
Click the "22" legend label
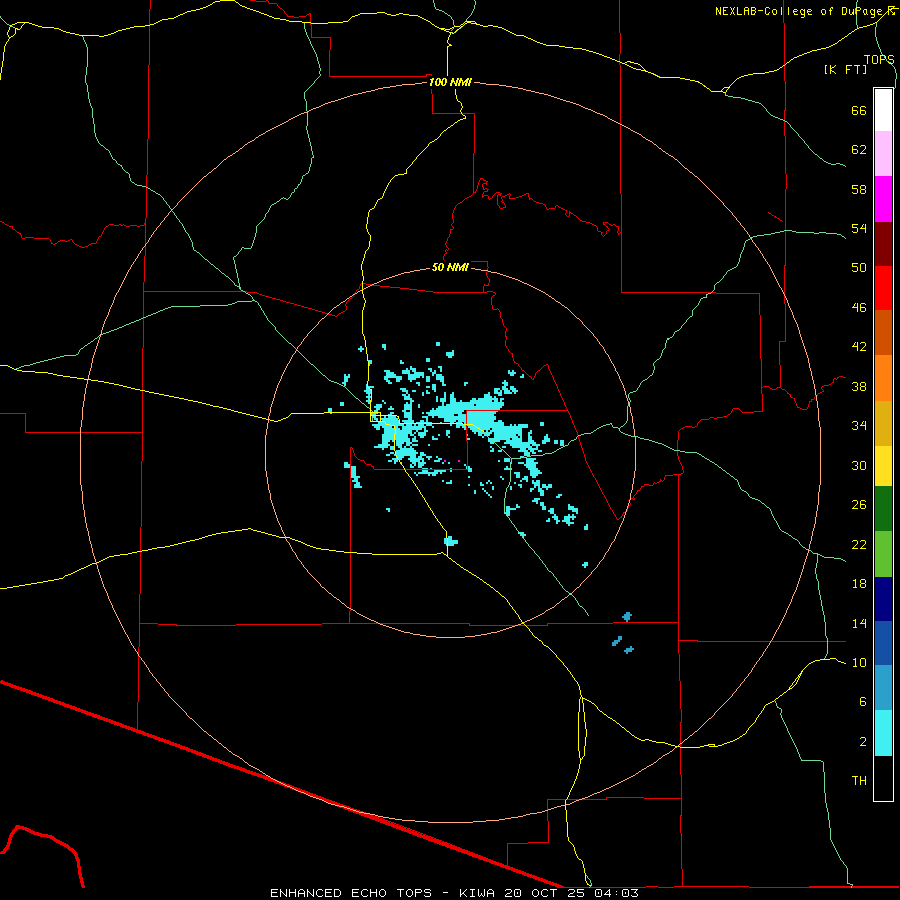tap(859, 544)
